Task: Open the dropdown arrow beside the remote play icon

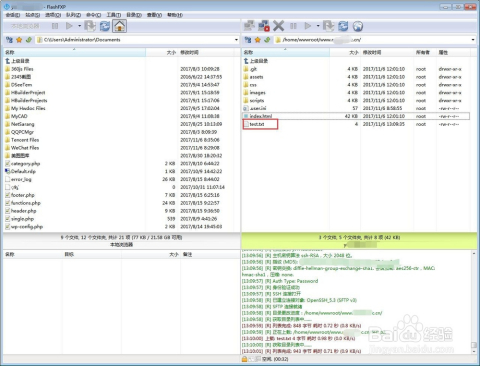Action: coord(318,26)
